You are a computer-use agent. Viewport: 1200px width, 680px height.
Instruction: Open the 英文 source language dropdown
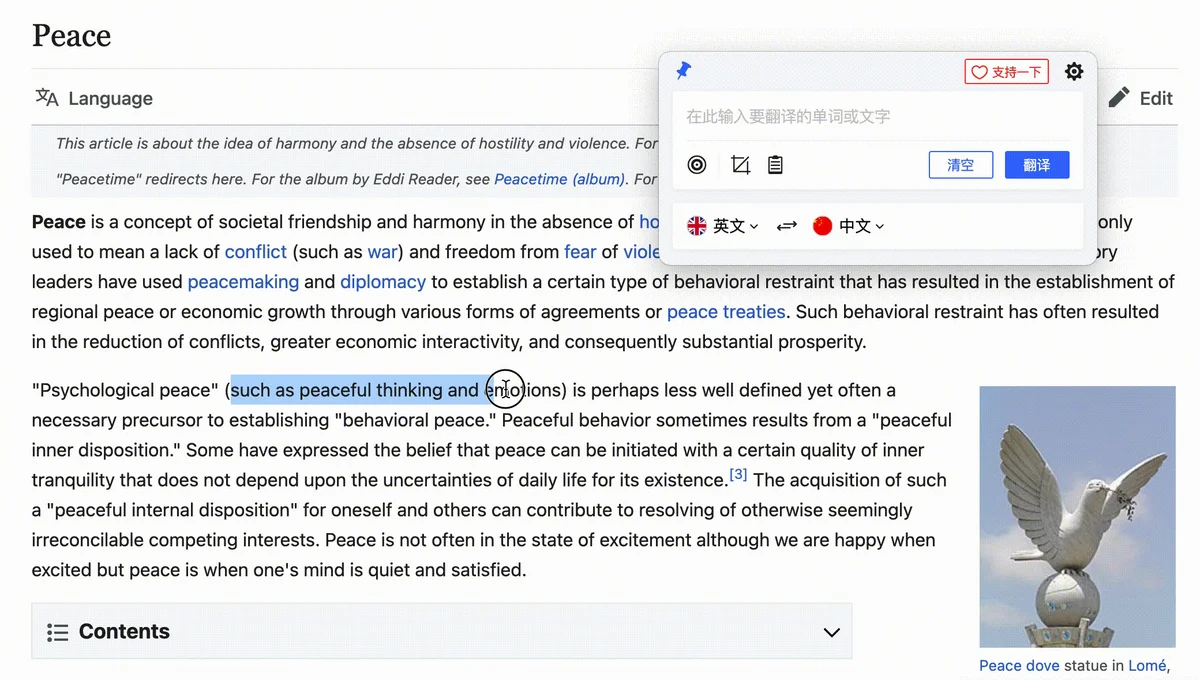(723, 226)
